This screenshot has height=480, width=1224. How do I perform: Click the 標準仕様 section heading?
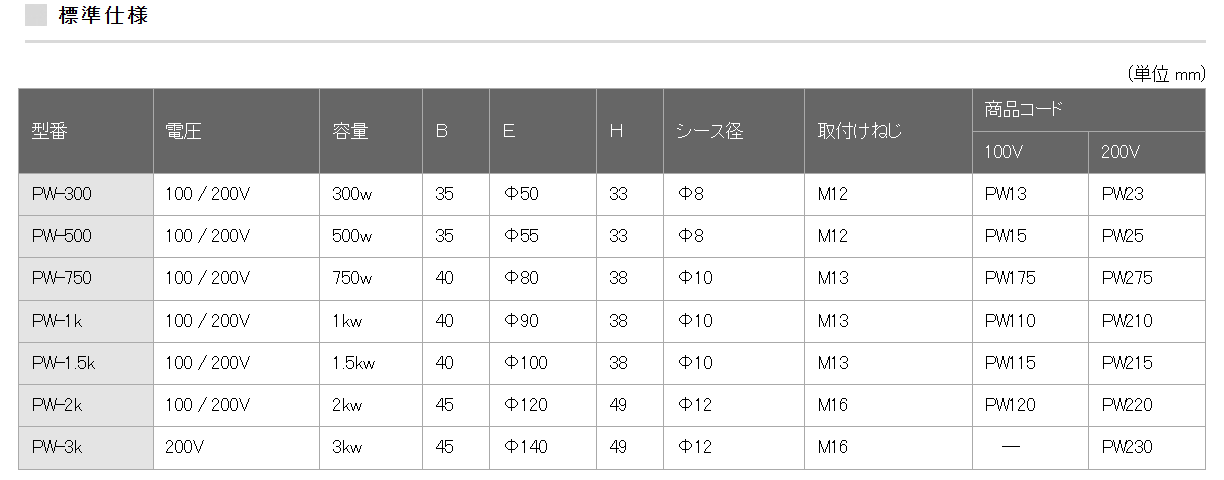tap(103, 16)
